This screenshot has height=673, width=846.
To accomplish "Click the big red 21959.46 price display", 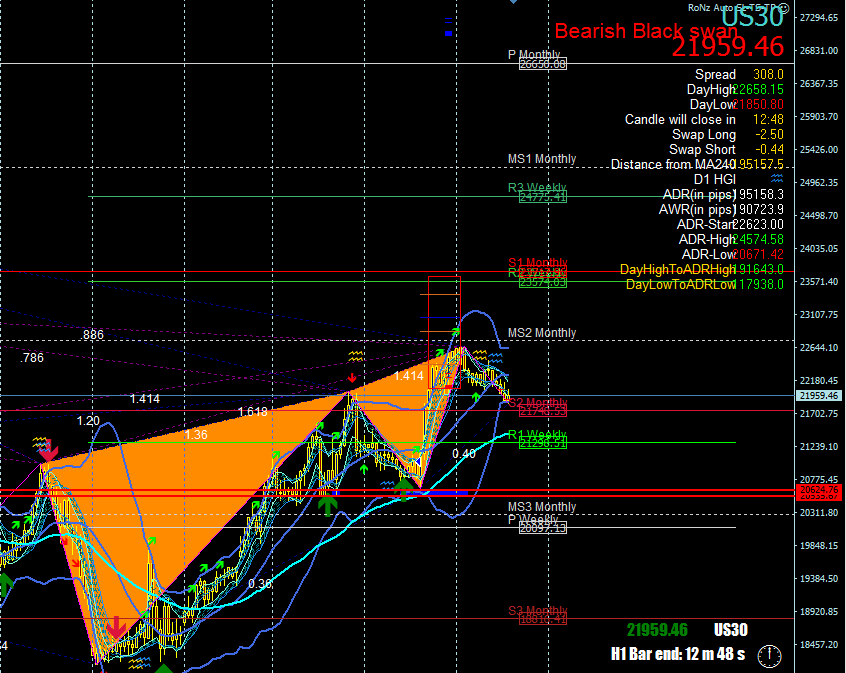I will pyautogui.click(x=728, y=46).
